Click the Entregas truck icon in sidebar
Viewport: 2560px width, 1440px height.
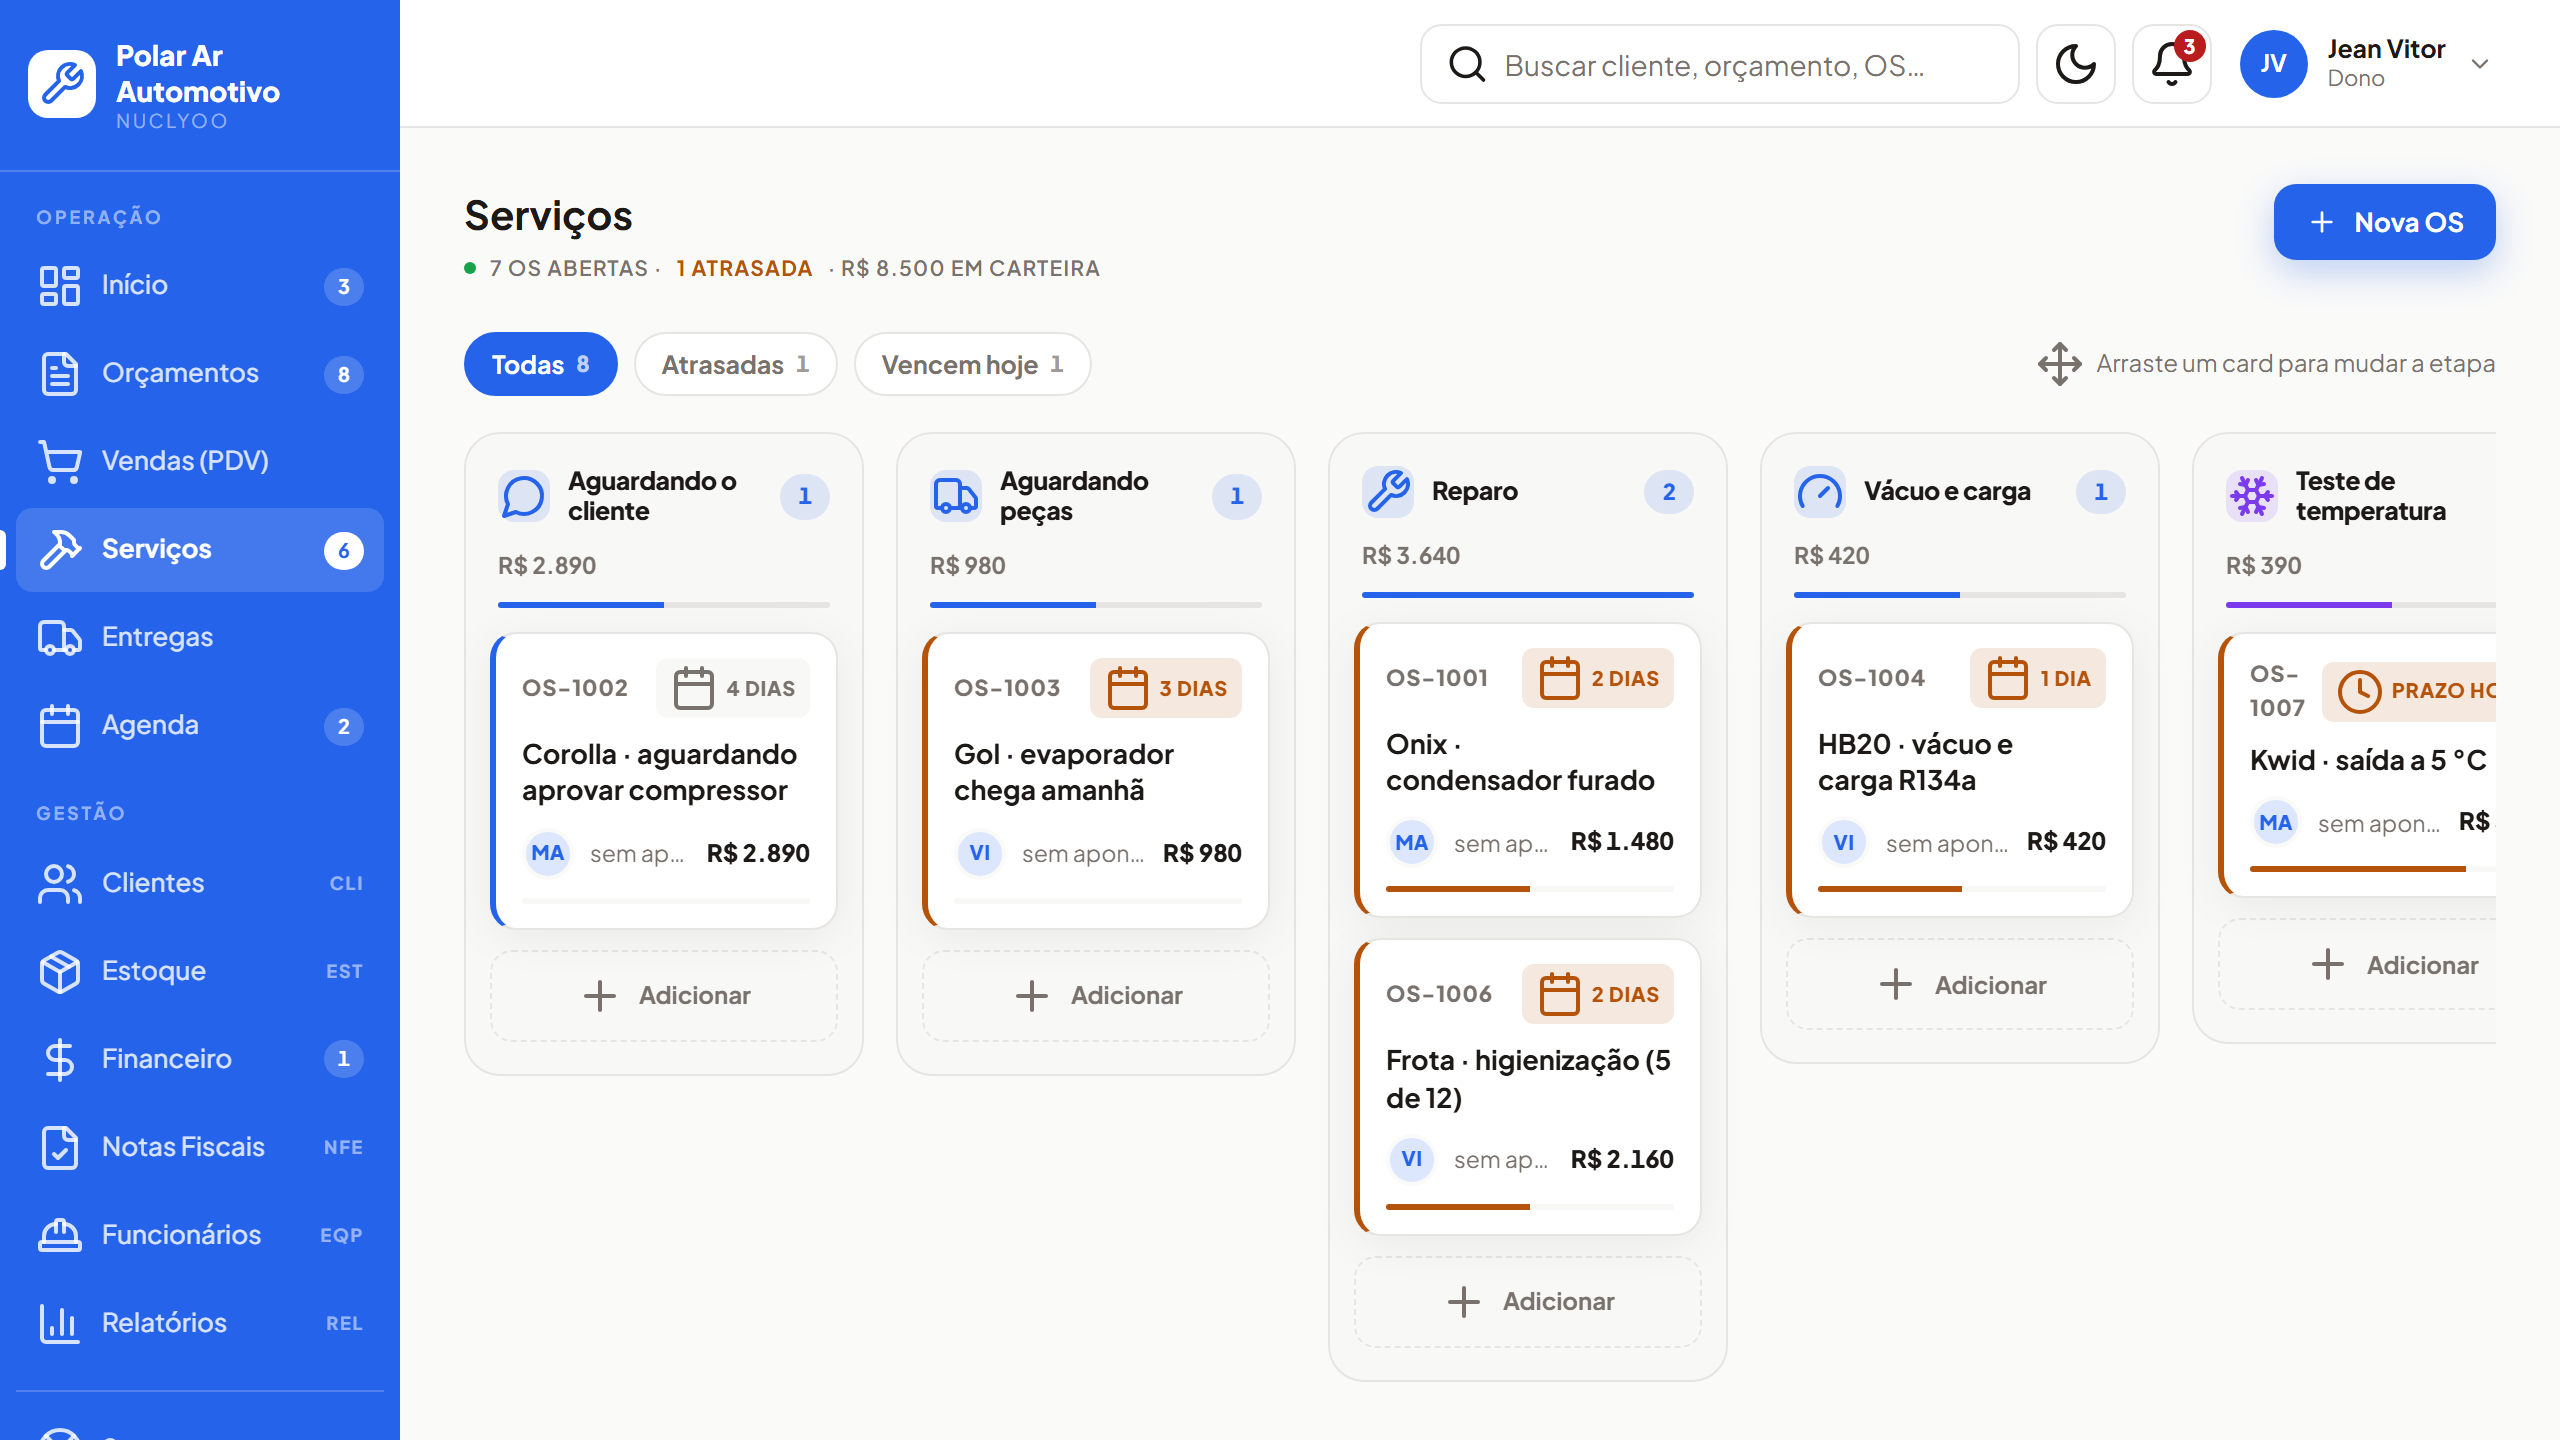click(x=60, y=637)
